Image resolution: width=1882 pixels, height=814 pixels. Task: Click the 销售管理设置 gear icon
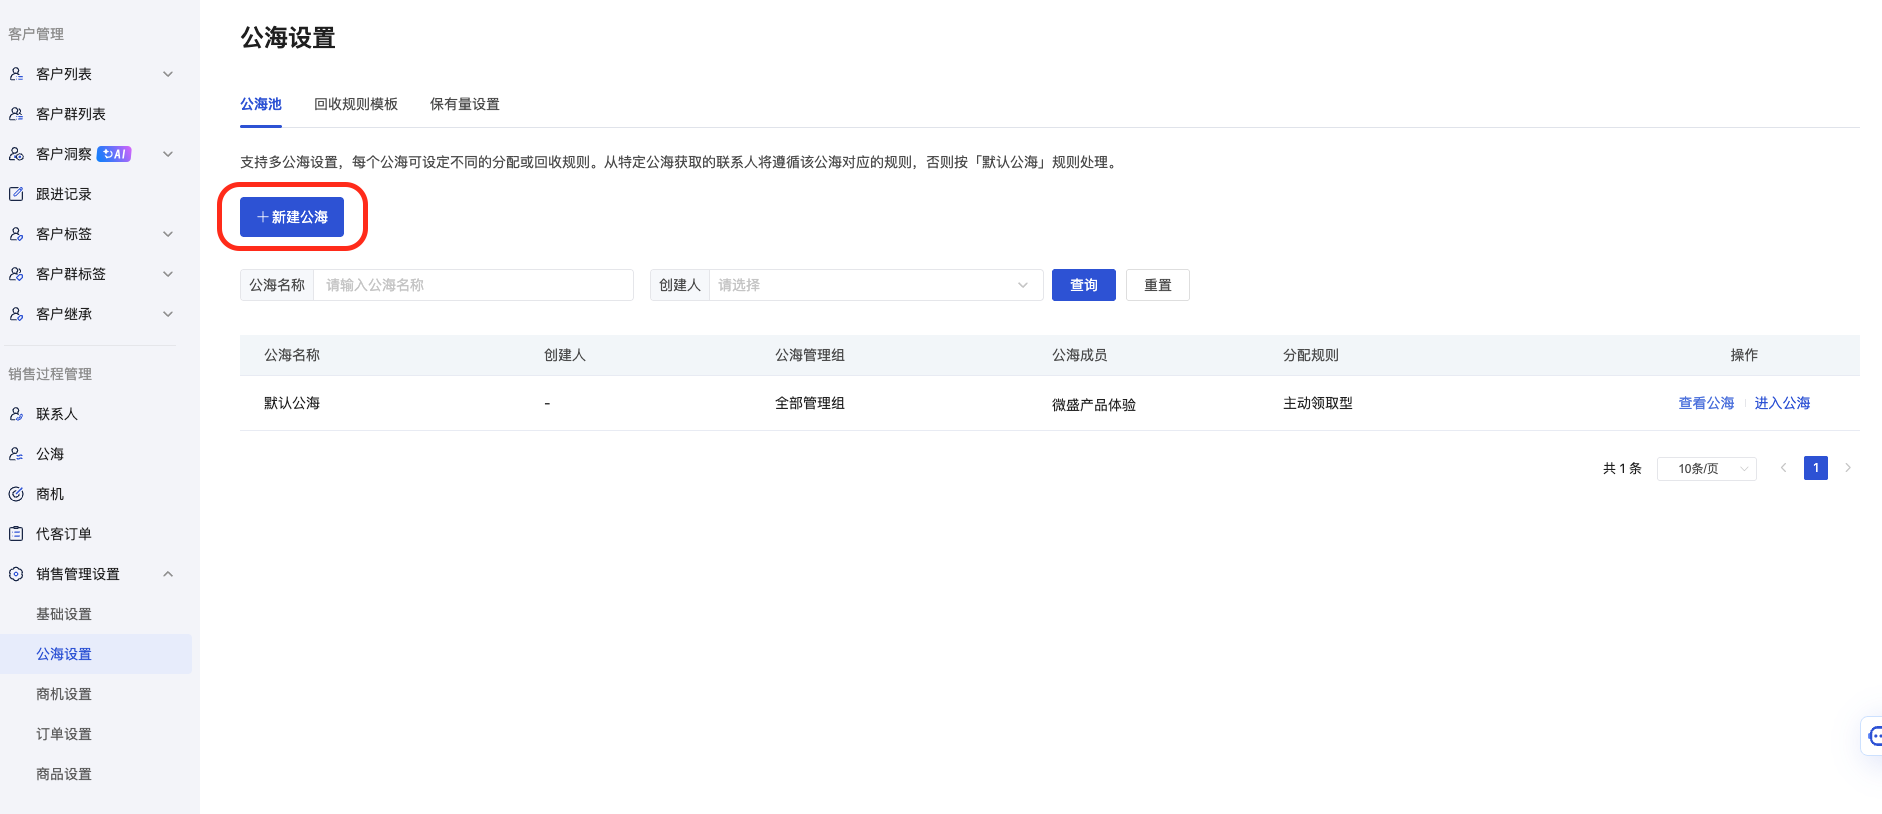tap(16, 574)
